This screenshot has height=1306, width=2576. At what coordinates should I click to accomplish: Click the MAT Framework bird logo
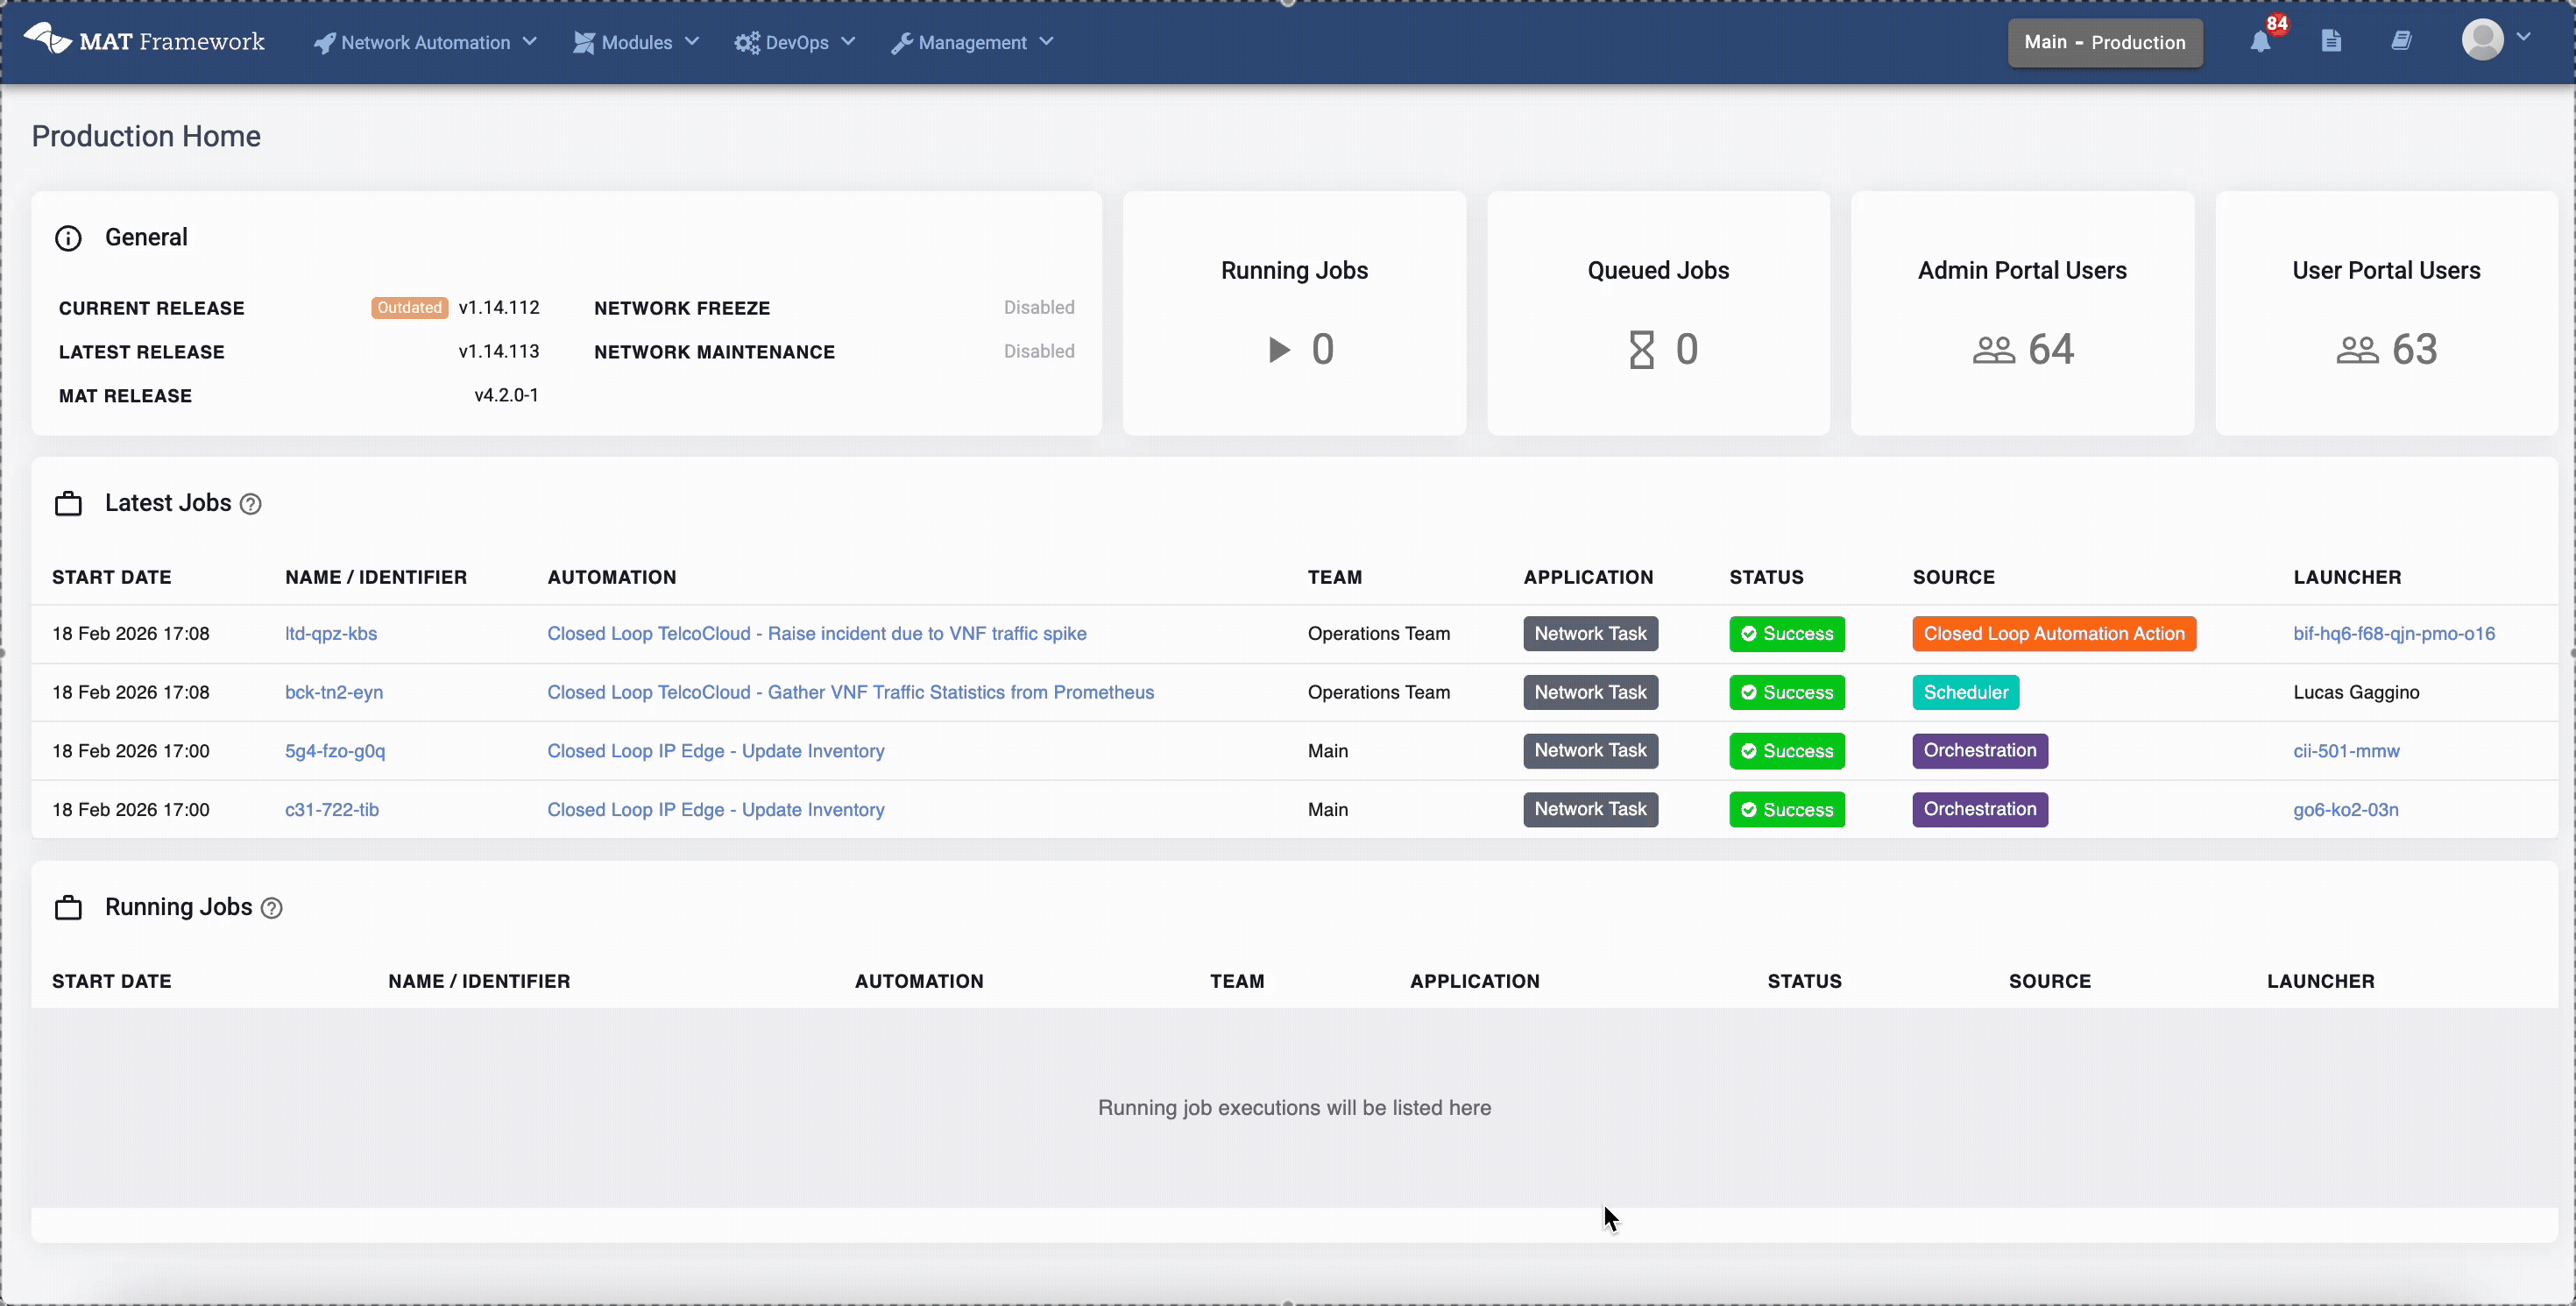[x=47, y=40]
